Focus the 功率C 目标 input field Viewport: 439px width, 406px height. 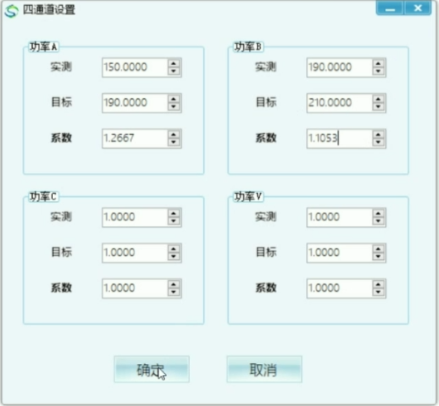click(135, 253)
